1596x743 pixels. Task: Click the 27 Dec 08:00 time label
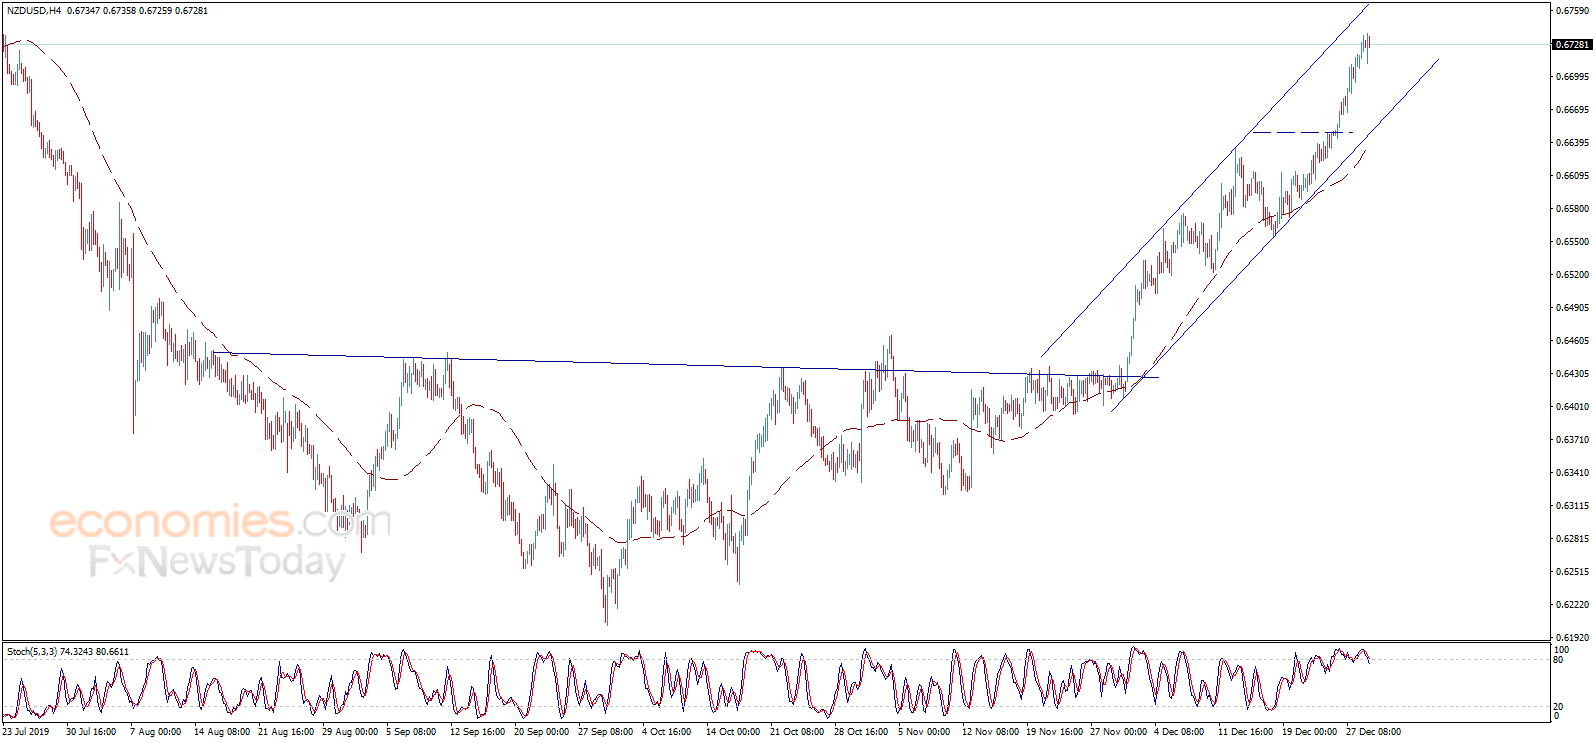click(x=1373, y=732)
